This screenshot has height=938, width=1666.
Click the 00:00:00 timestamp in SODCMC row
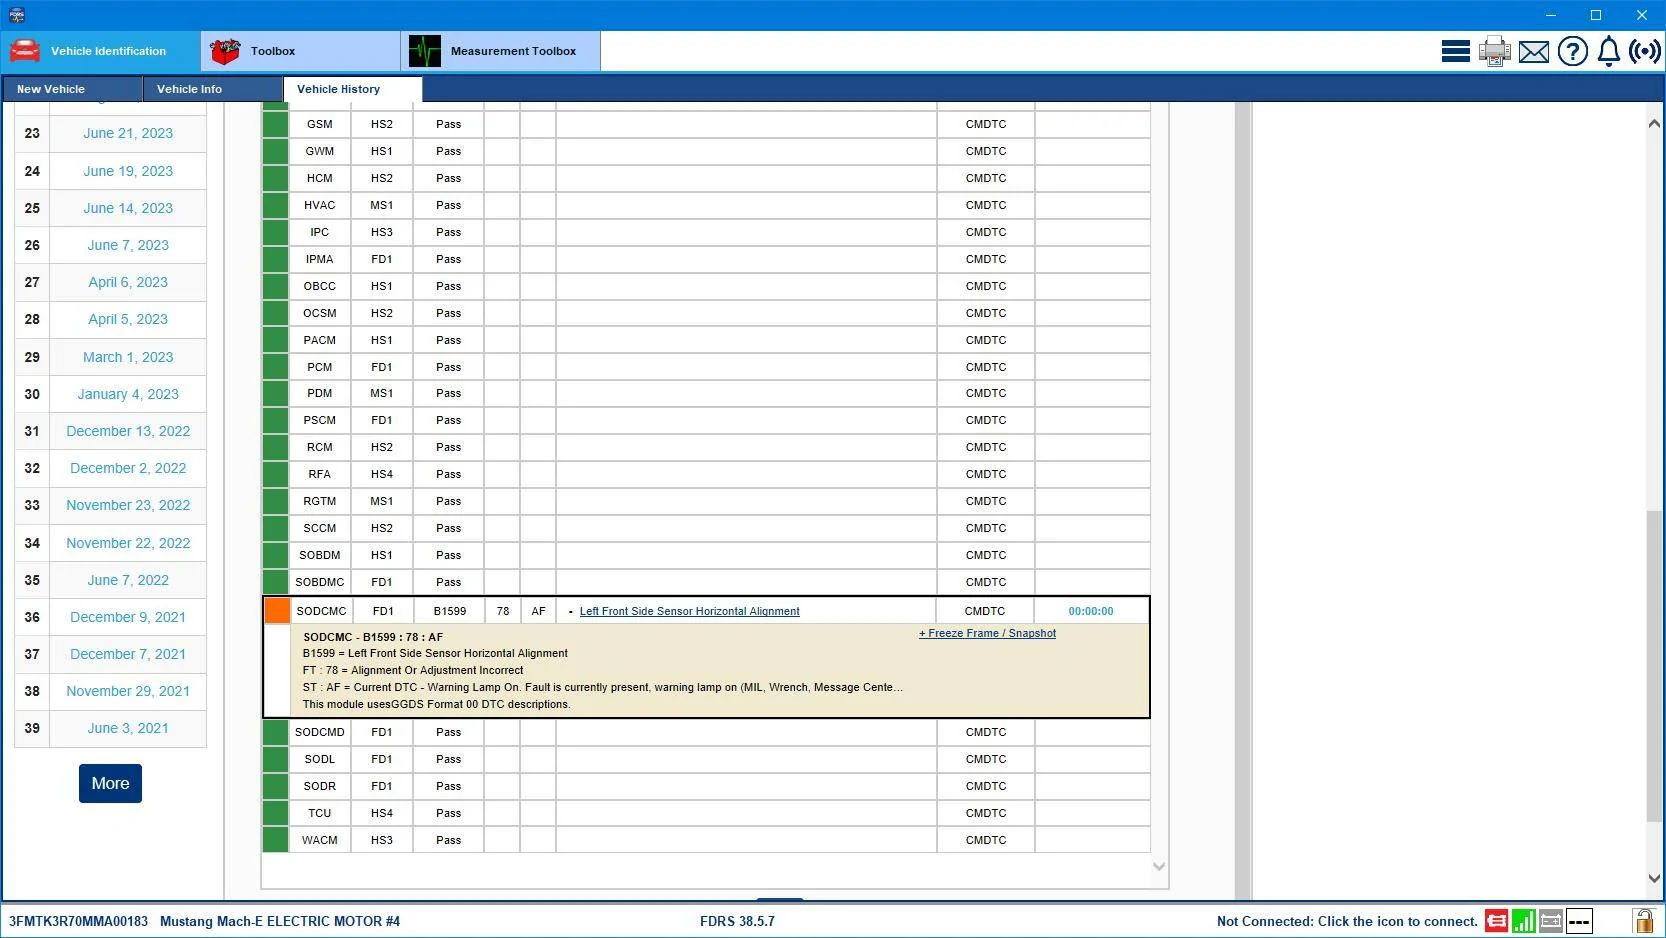tap(1090, 611)
